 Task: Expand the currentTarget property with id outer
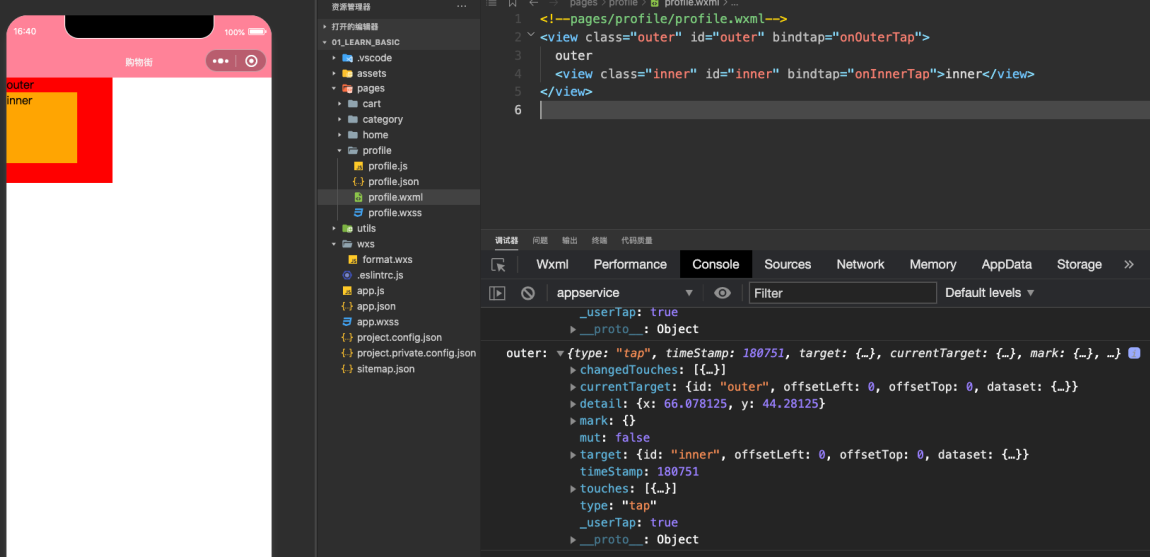574,387
